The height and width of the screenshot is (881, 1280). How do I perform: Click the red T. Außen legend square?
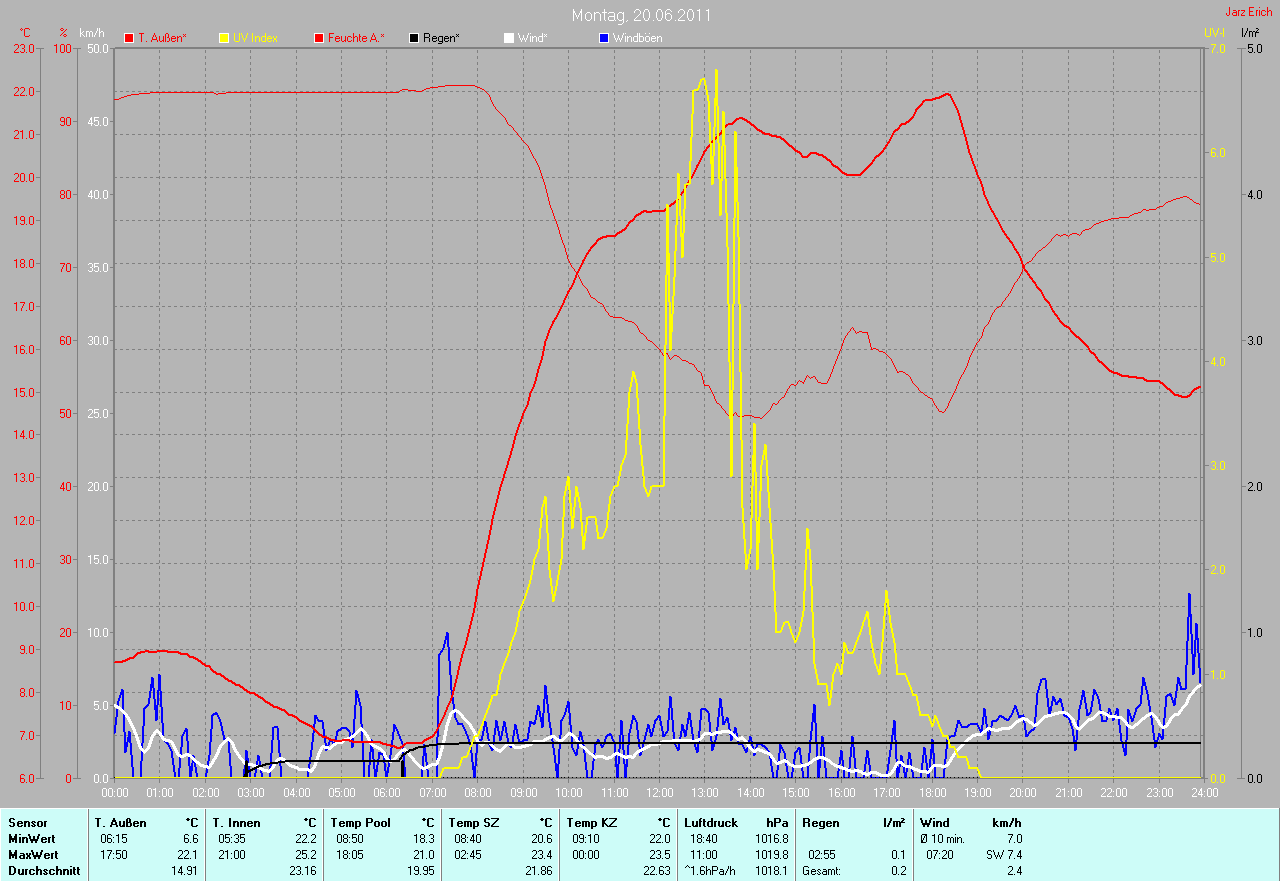click(129, 38)
